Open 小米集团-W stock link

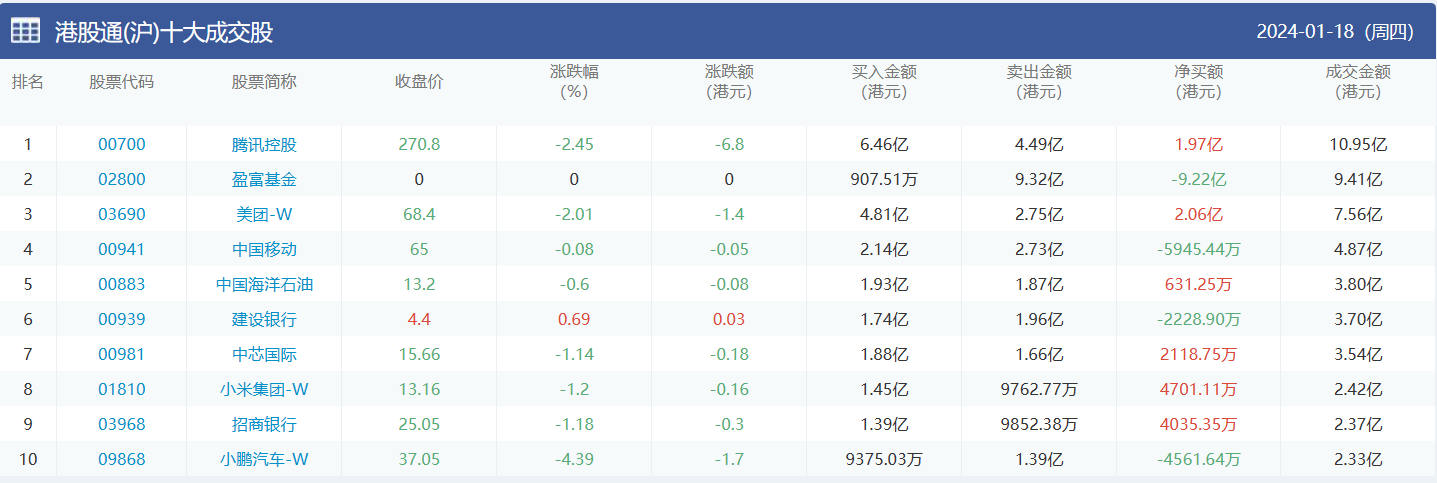264,389
